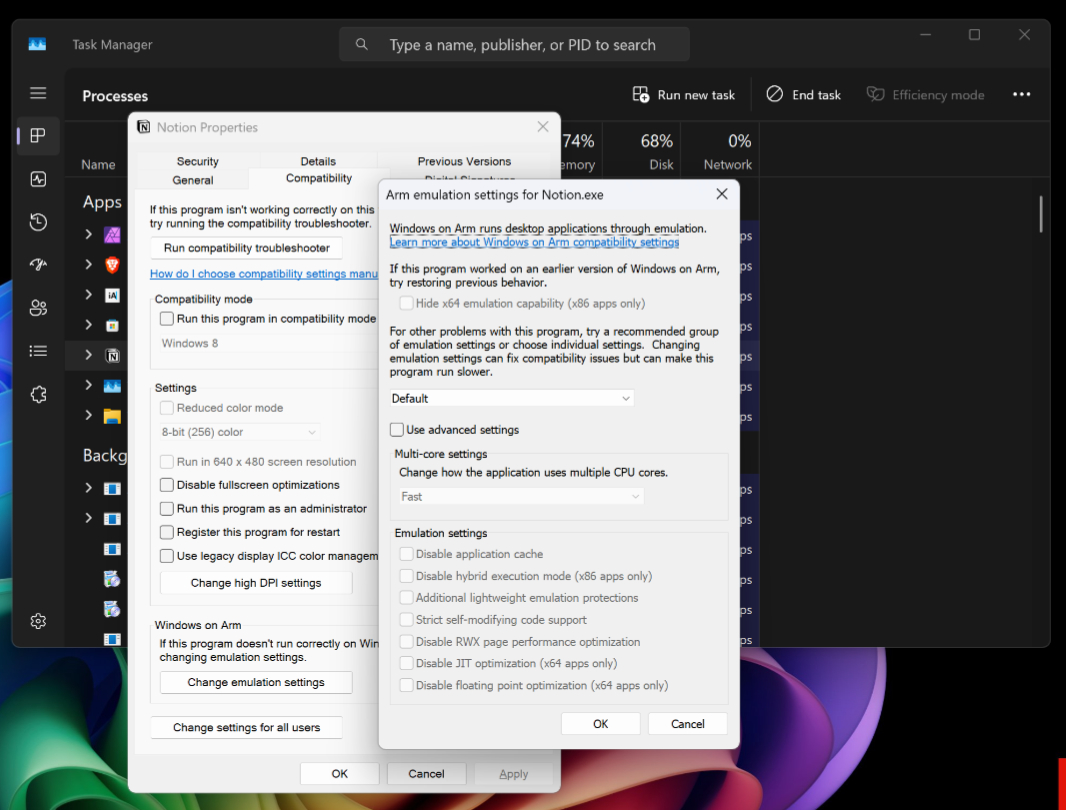Open the Users page icon
The image size is (1066, 810).
(x=38, y=308)
